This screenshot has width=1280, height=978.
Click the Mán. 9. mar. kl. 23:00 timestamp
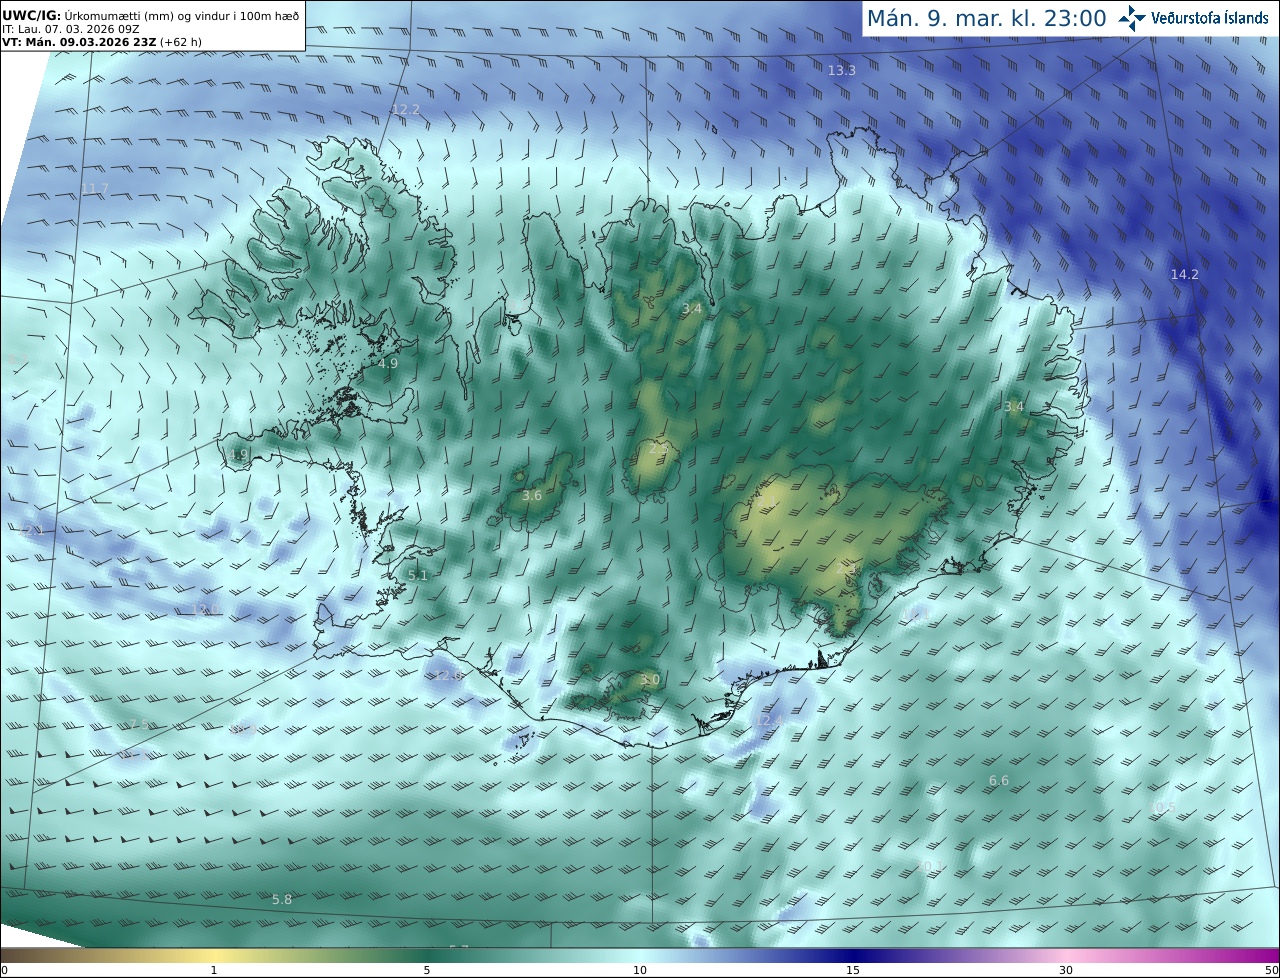point(986,18)
